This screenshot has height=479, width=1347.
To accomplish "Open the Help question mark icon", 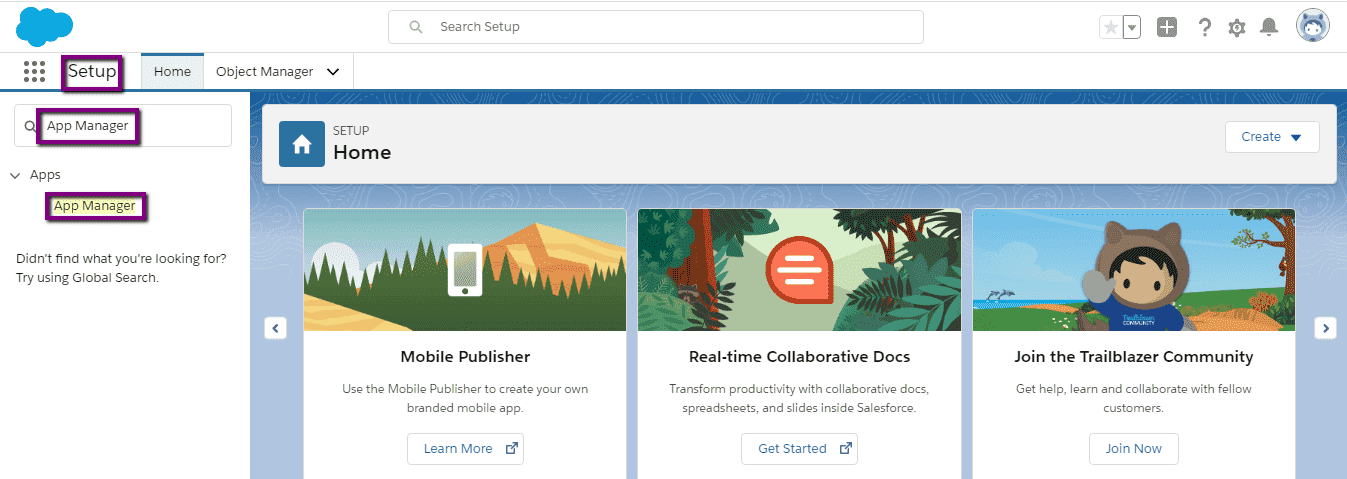I will pos(1205,27).
